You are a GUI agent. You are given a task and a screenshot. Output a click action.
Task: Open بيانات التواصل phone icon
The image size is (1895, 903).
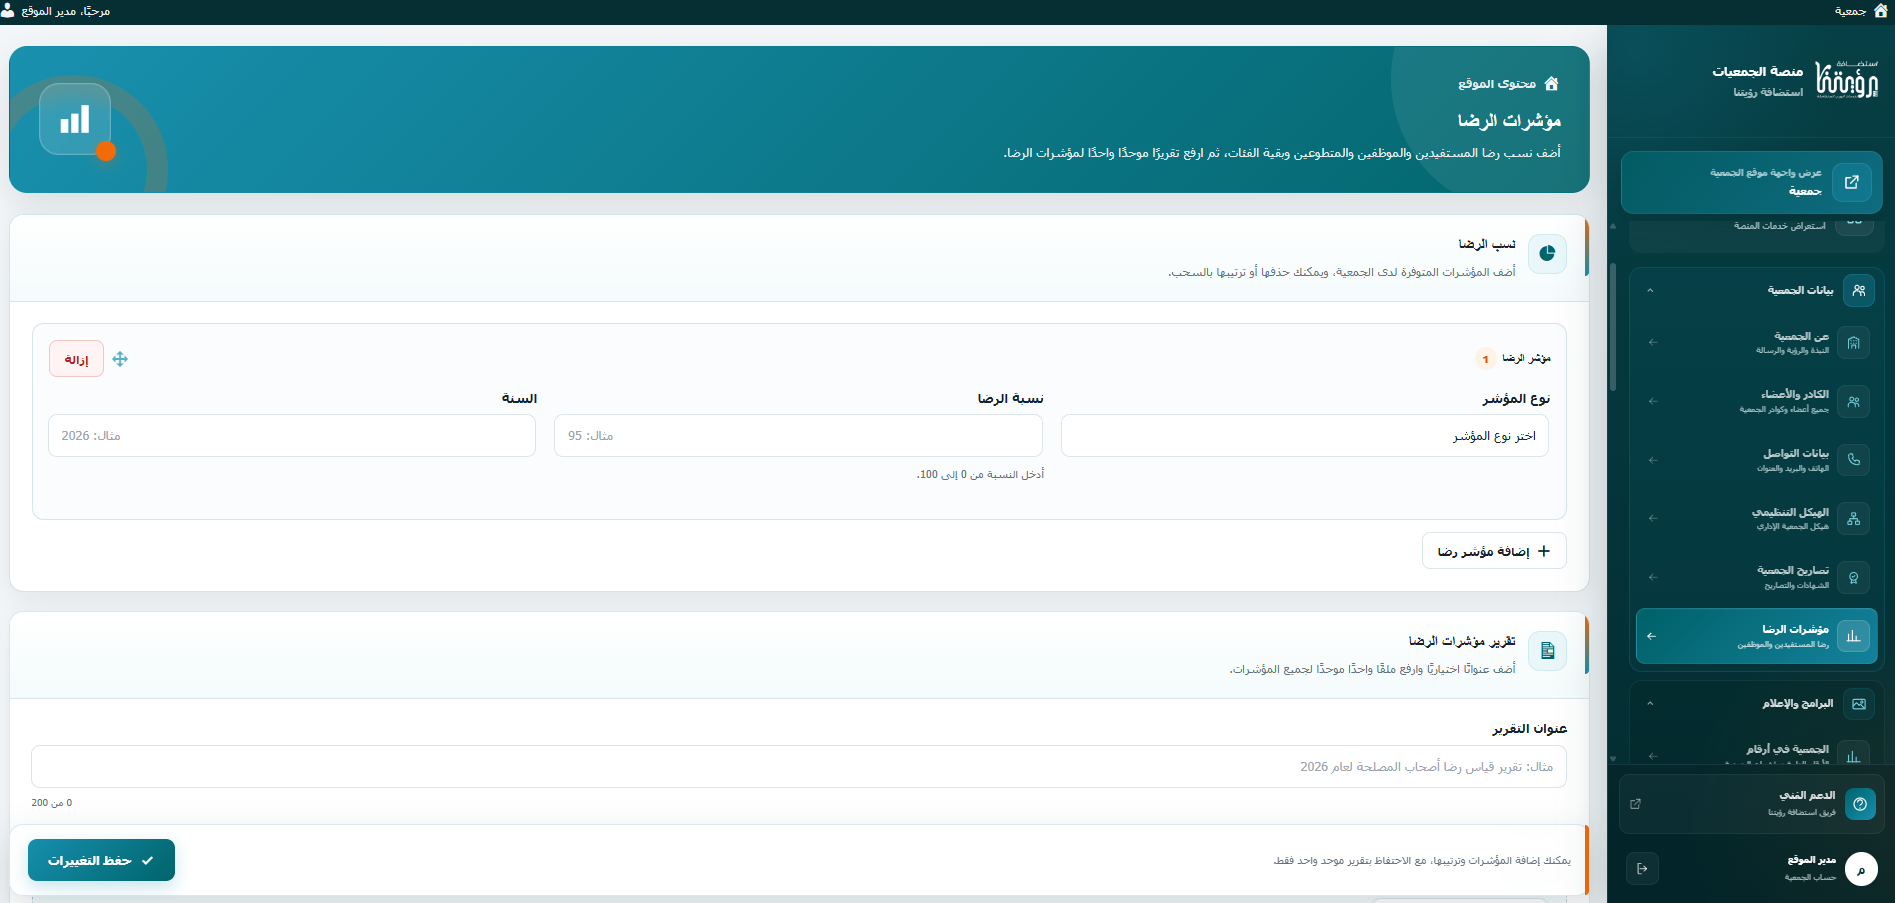click(x=1853, y=460)
